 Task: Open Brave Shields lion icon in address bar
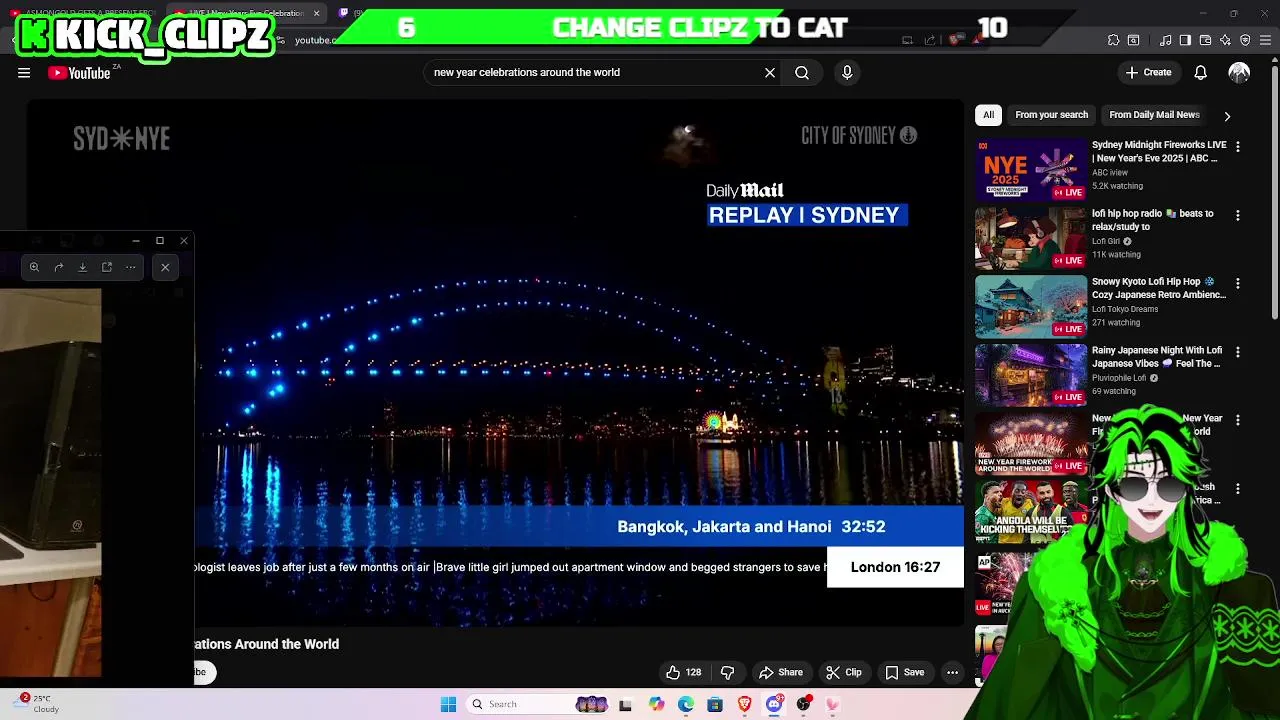pyautogui.click(x=955, y=40)
